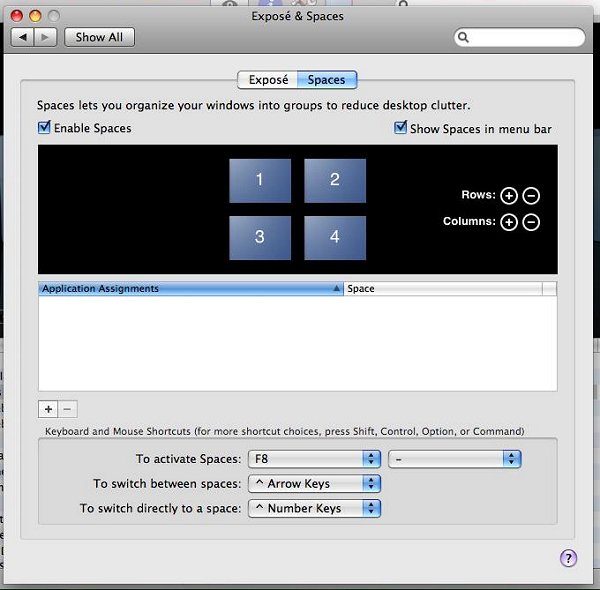Go back with the left arrow button

(x=23, y=37)
